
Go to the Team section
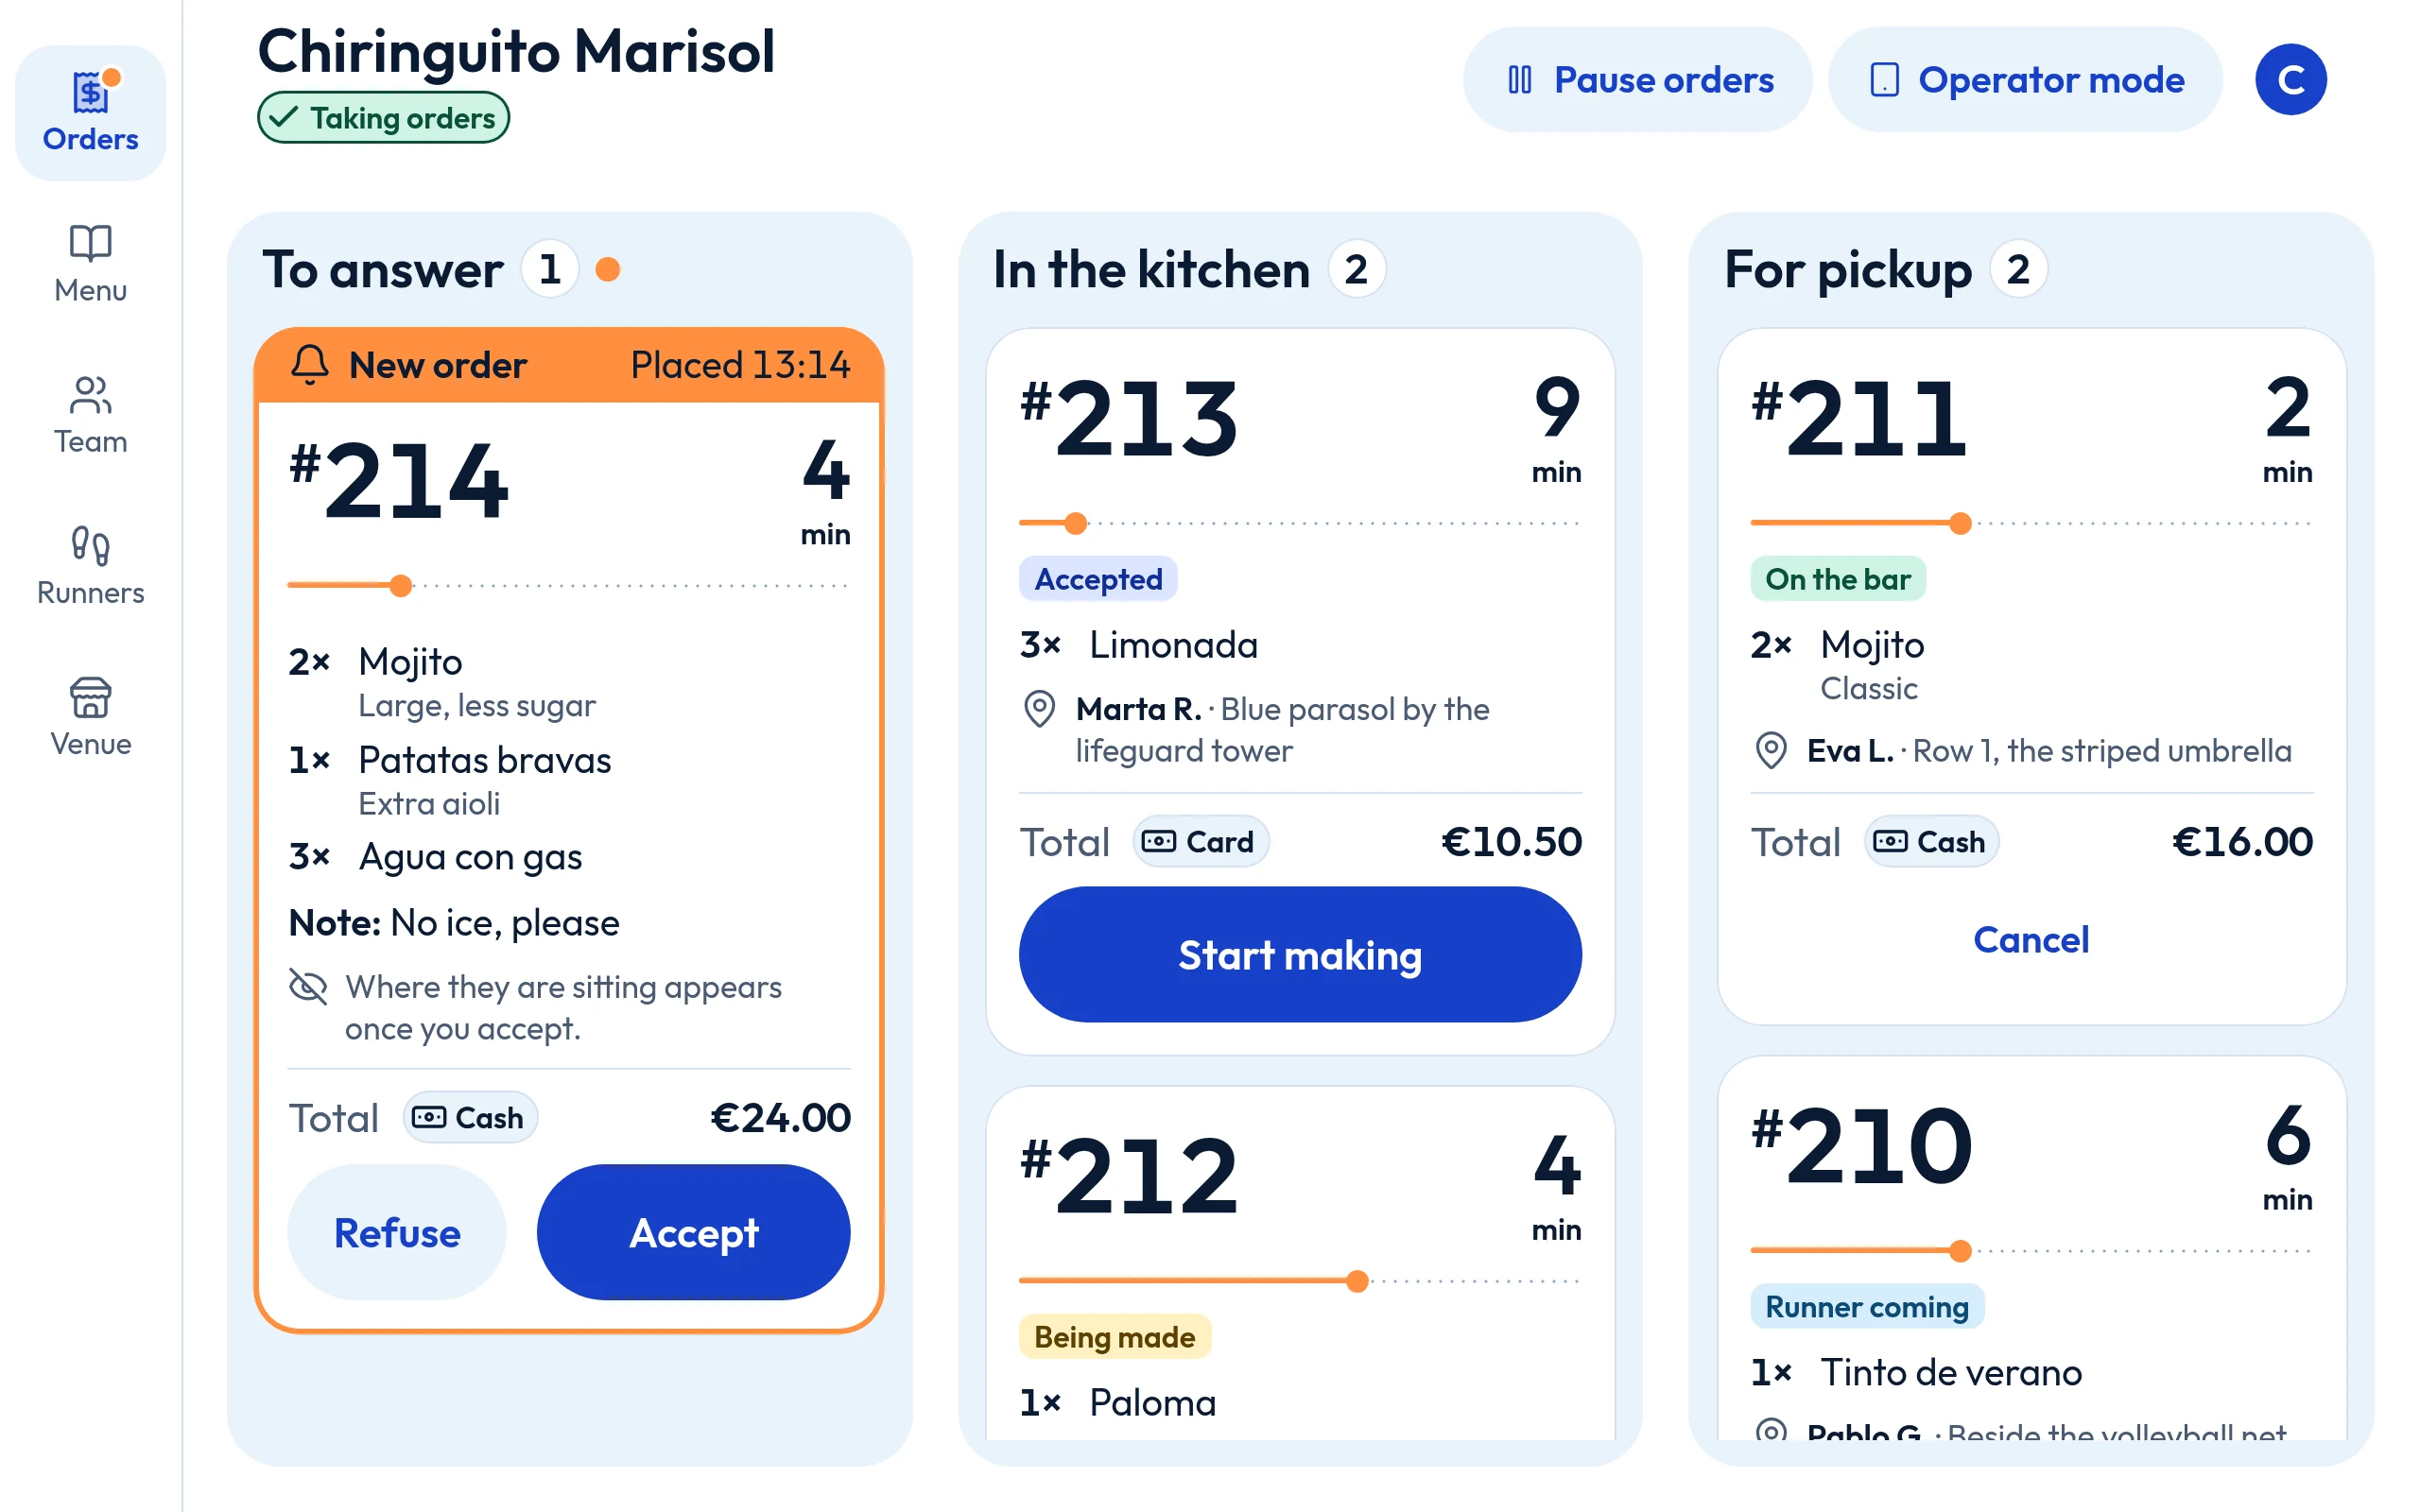[x=90, y=415]
